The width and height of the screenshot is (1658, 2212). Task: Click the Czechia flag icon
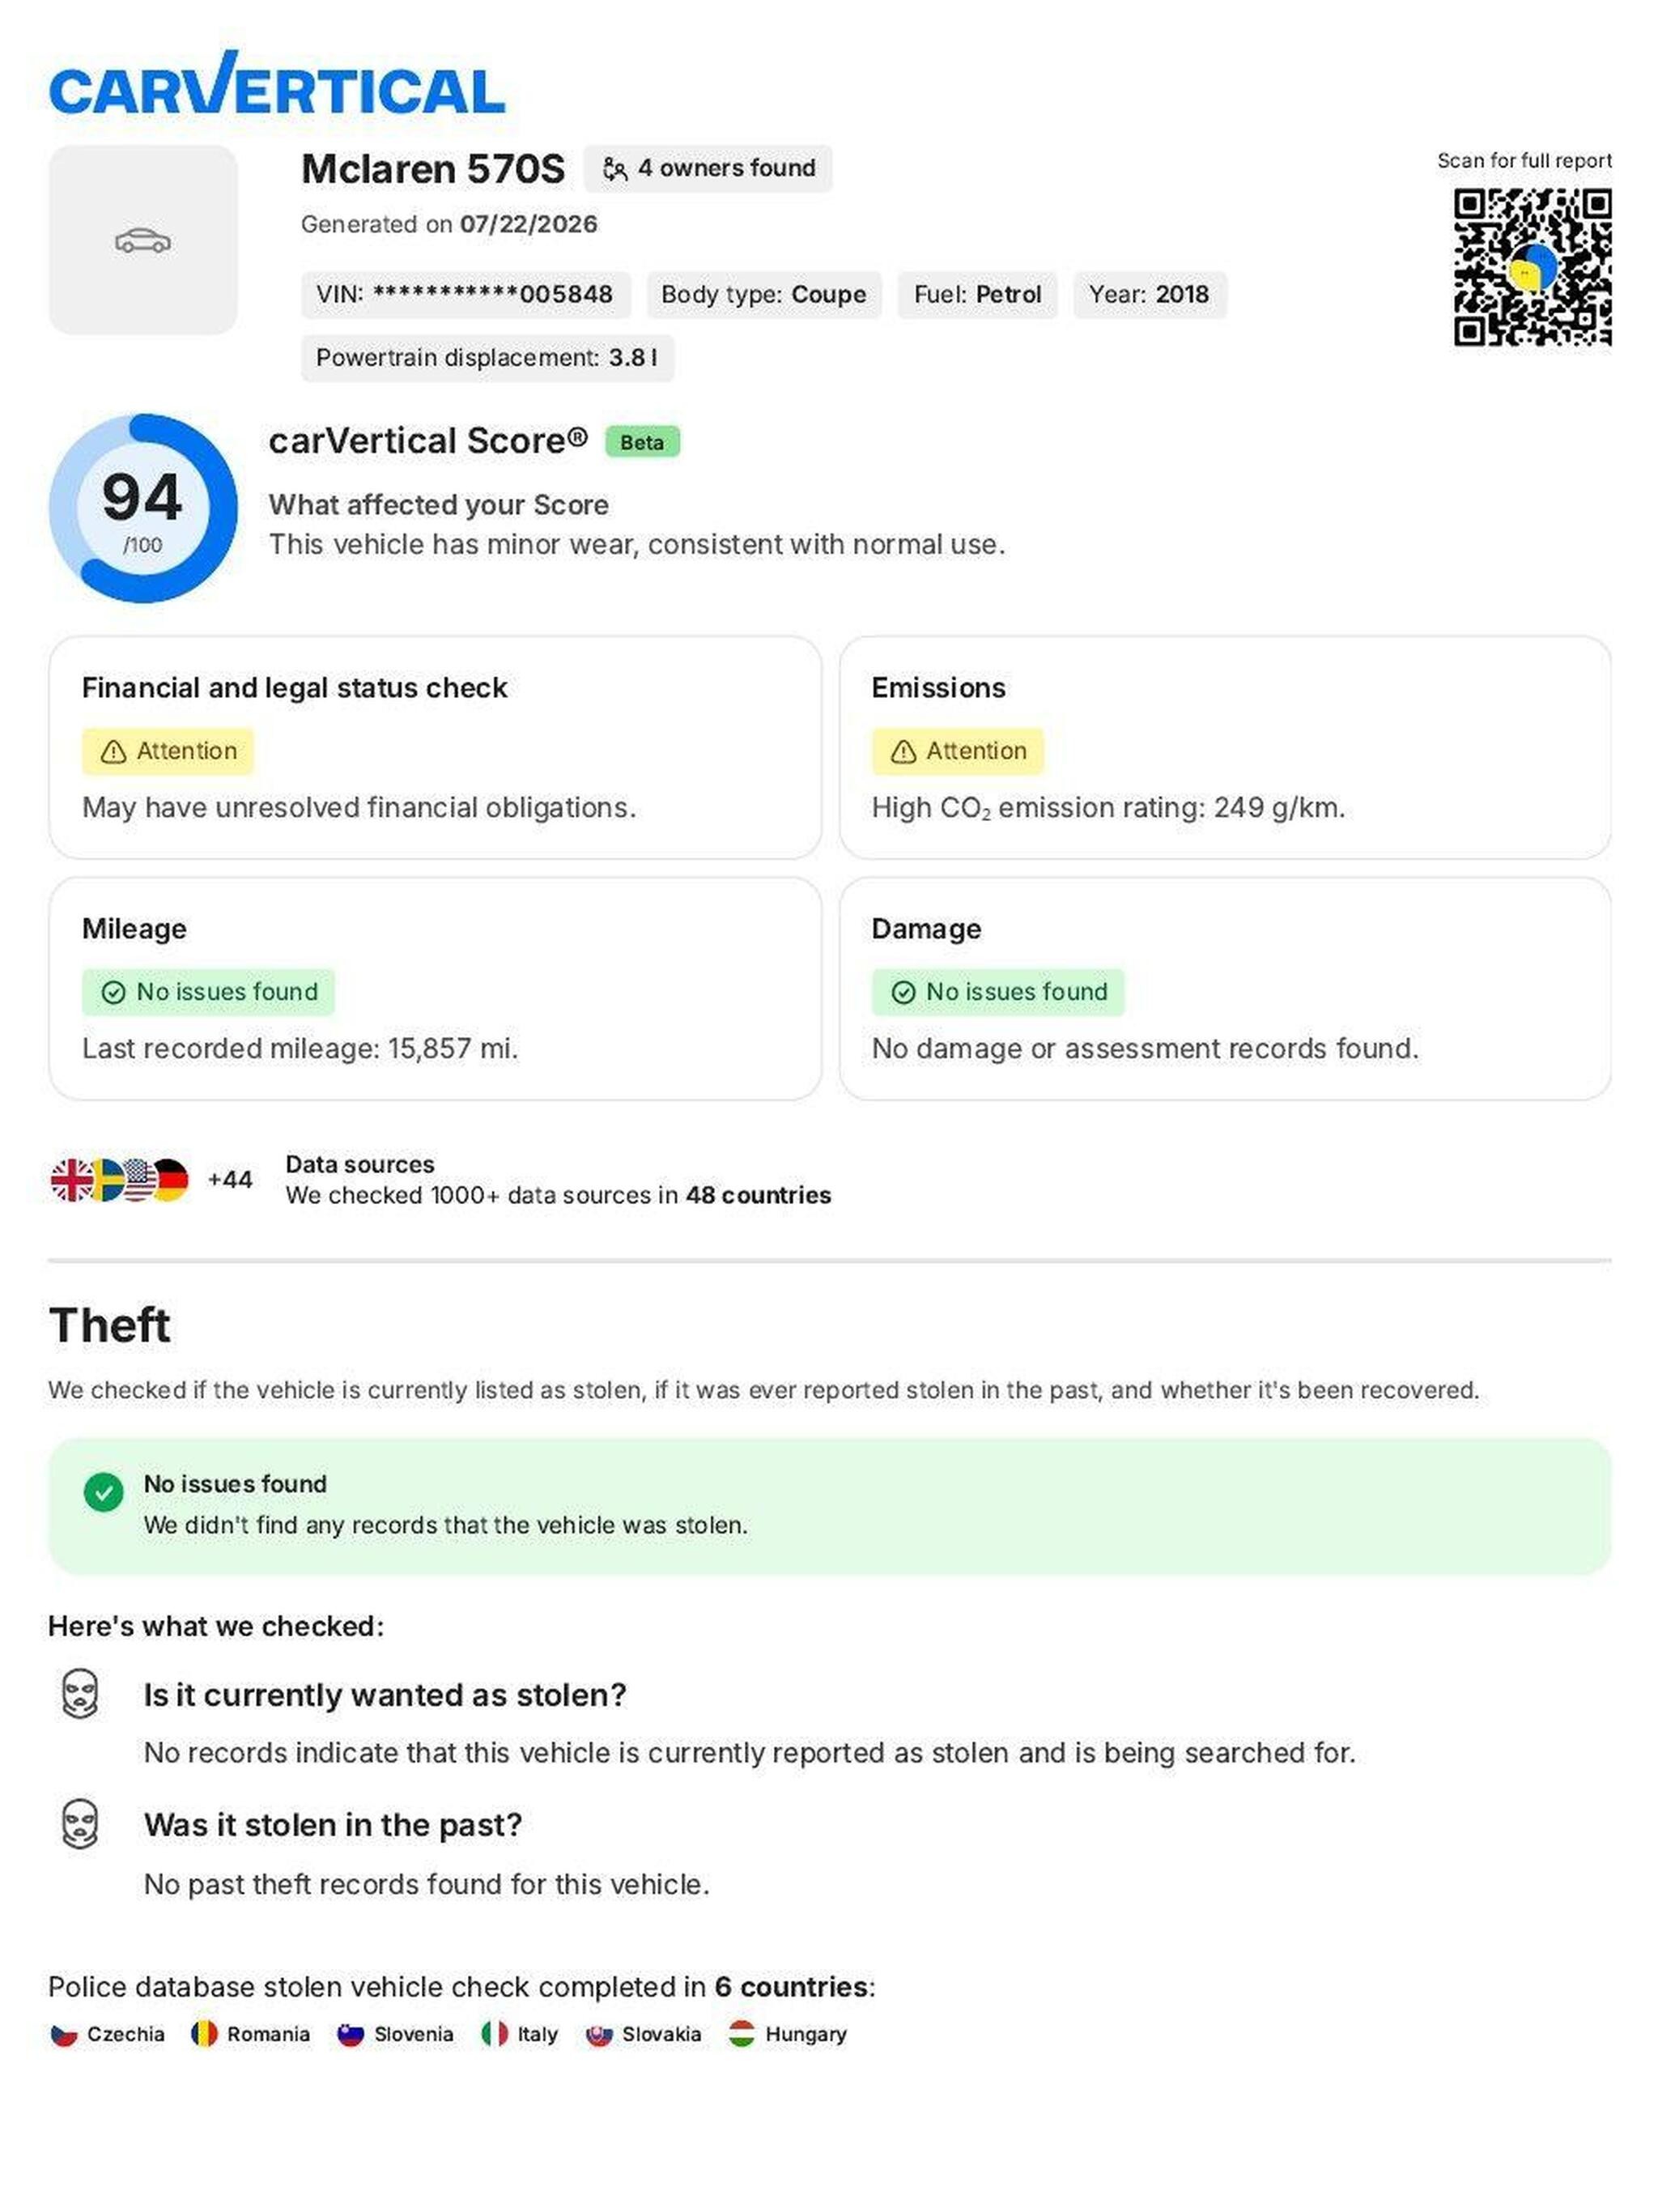64,2033
